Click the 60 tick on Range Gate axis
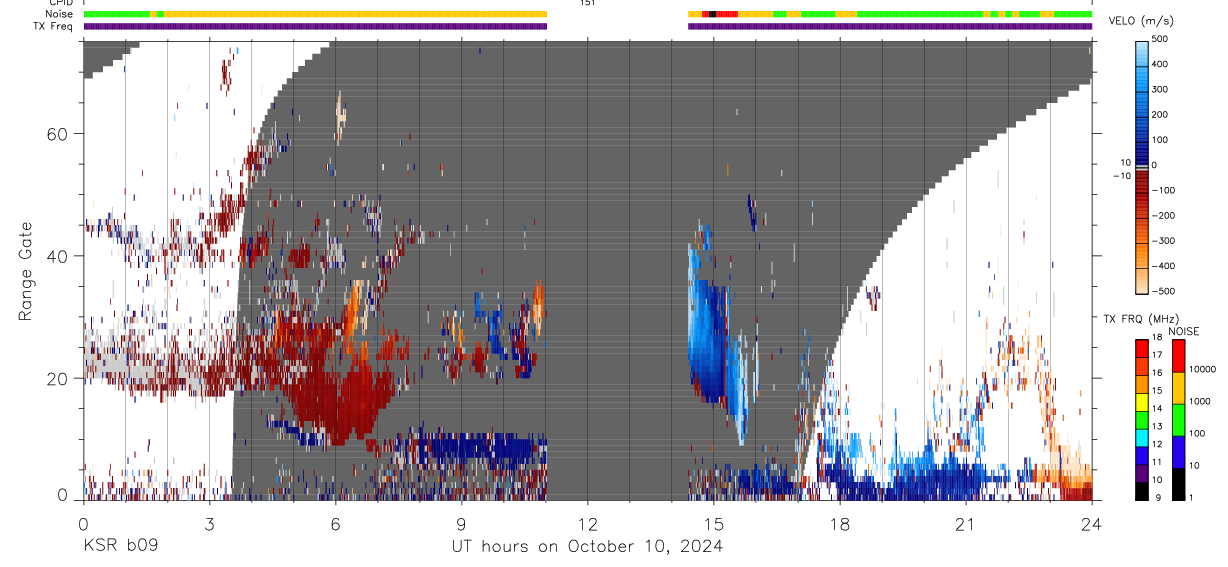Image resolution: width=1228 pixels, height=567 pixels. [57, 134]
